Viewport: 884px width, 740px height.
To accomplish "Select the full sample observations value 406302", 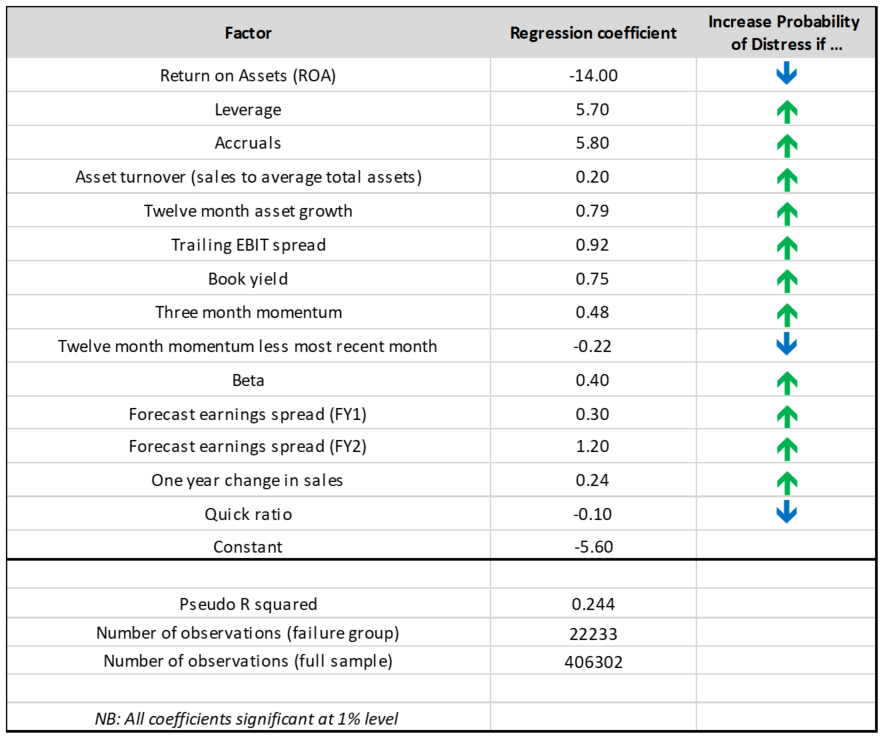I will tap(593, 661).
